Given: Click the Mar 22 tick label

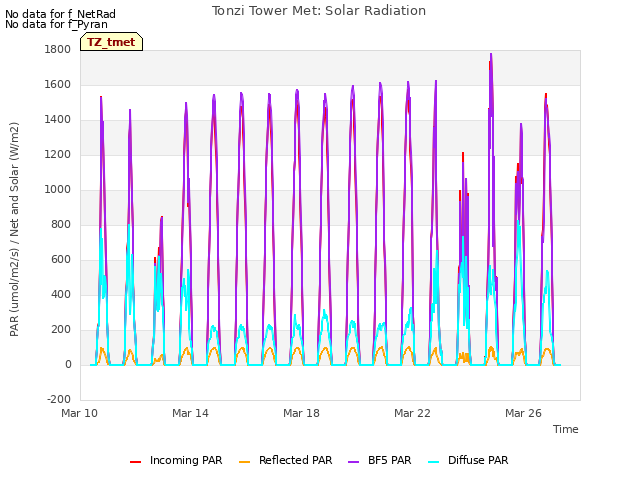Looking at the screenshot, I should [x=412, y=413].
